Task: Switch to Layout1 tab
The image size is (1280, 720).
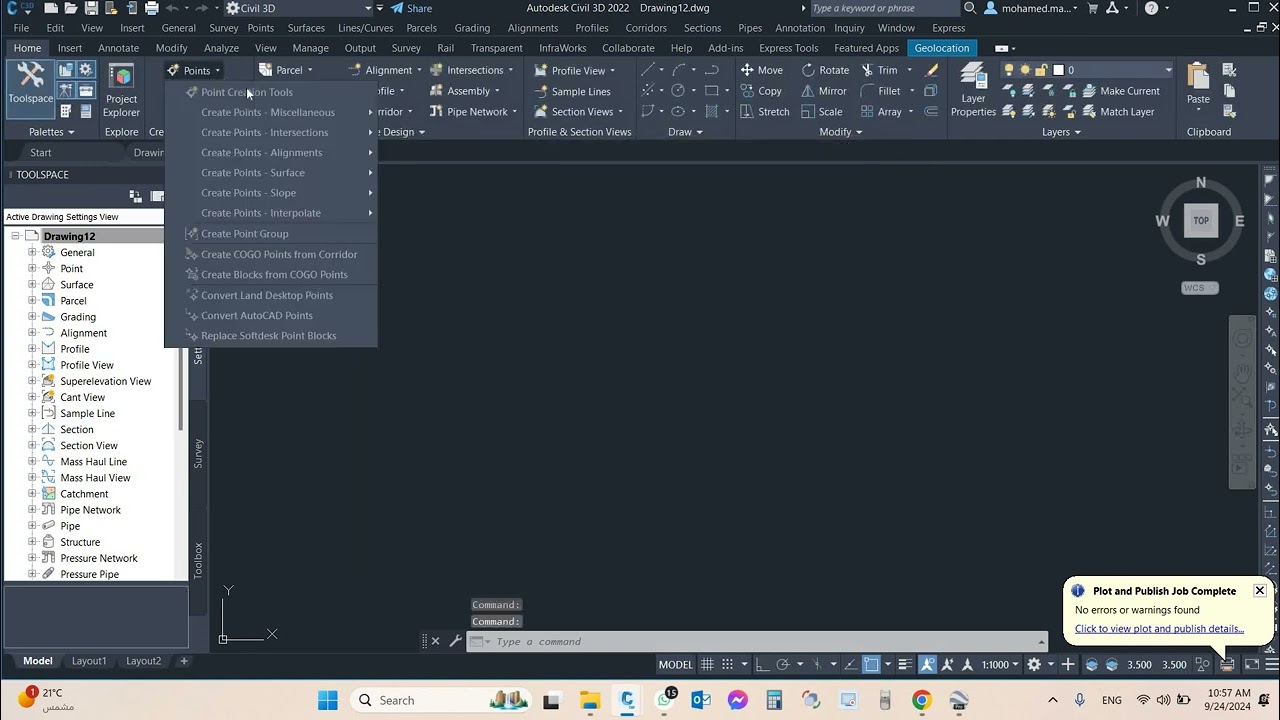Action: tap(89, 661)
